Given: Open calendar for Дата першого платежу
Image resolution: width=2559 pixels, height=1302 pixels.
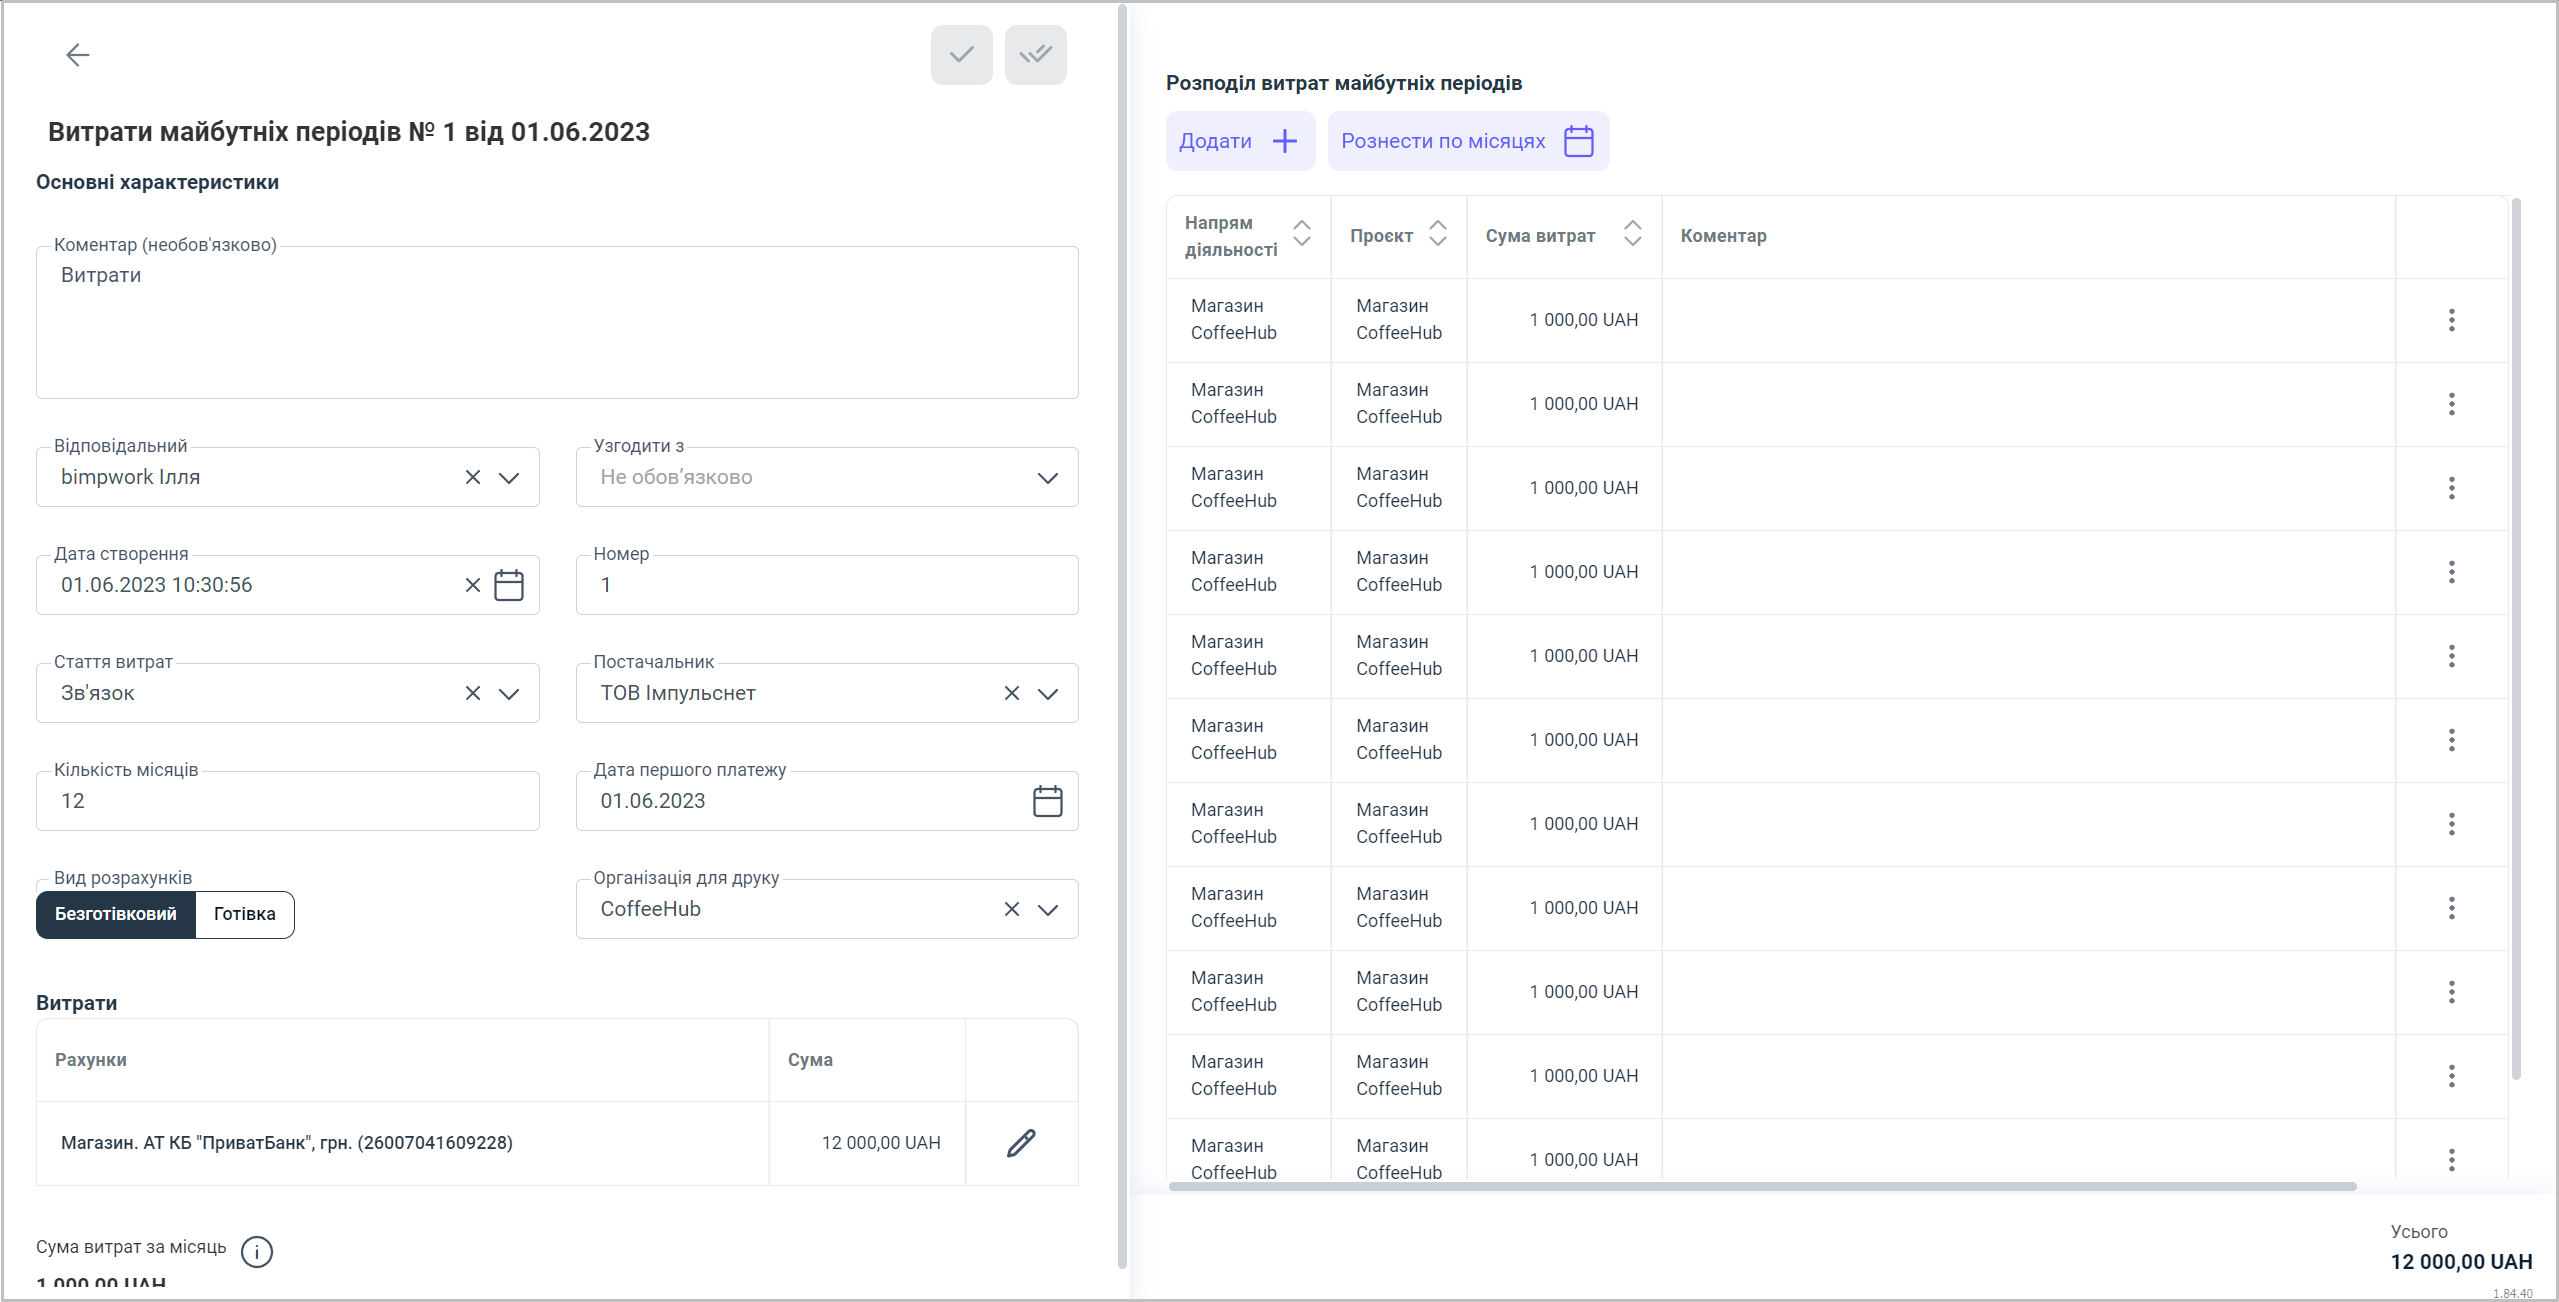Looking at the screenshot, I should tap(1047, 801).
